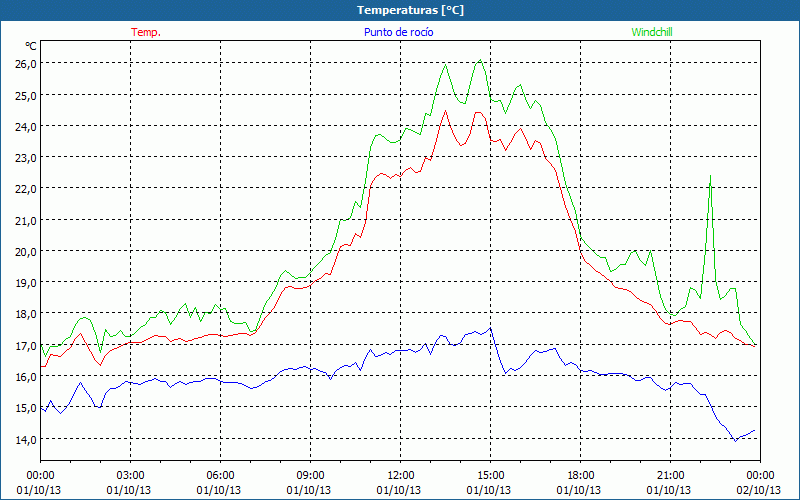Click the 12:00 time axis label

(401, 476)
